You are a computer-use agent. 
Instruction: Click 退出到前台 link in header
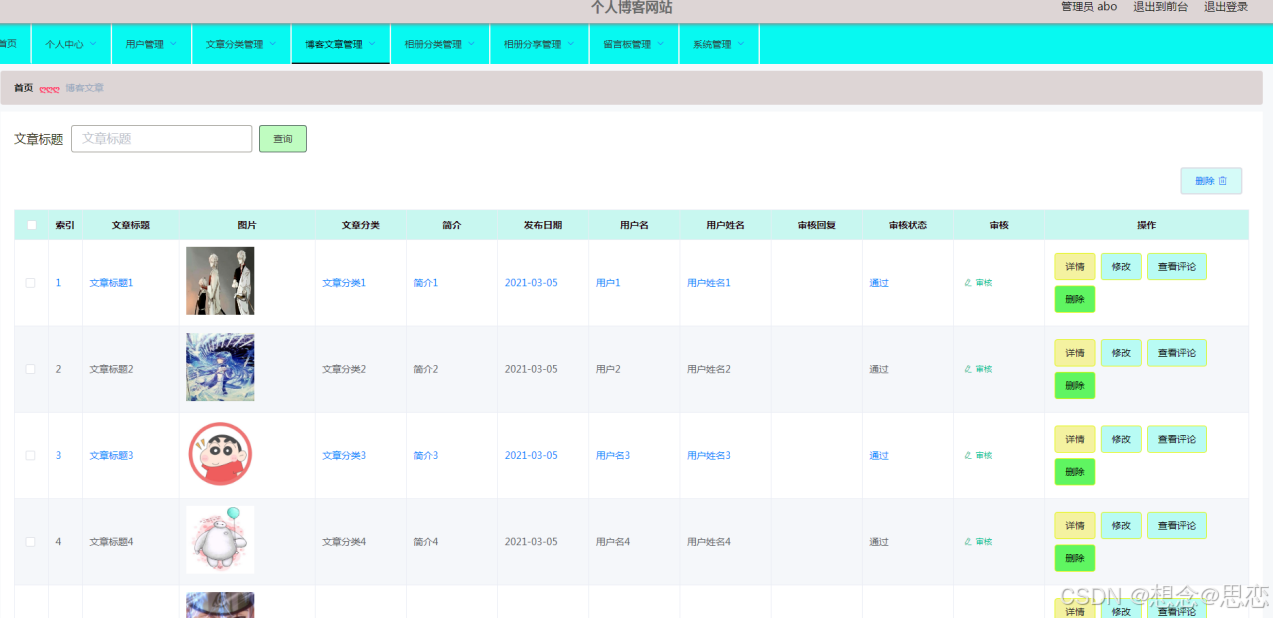click(1160, 7)
